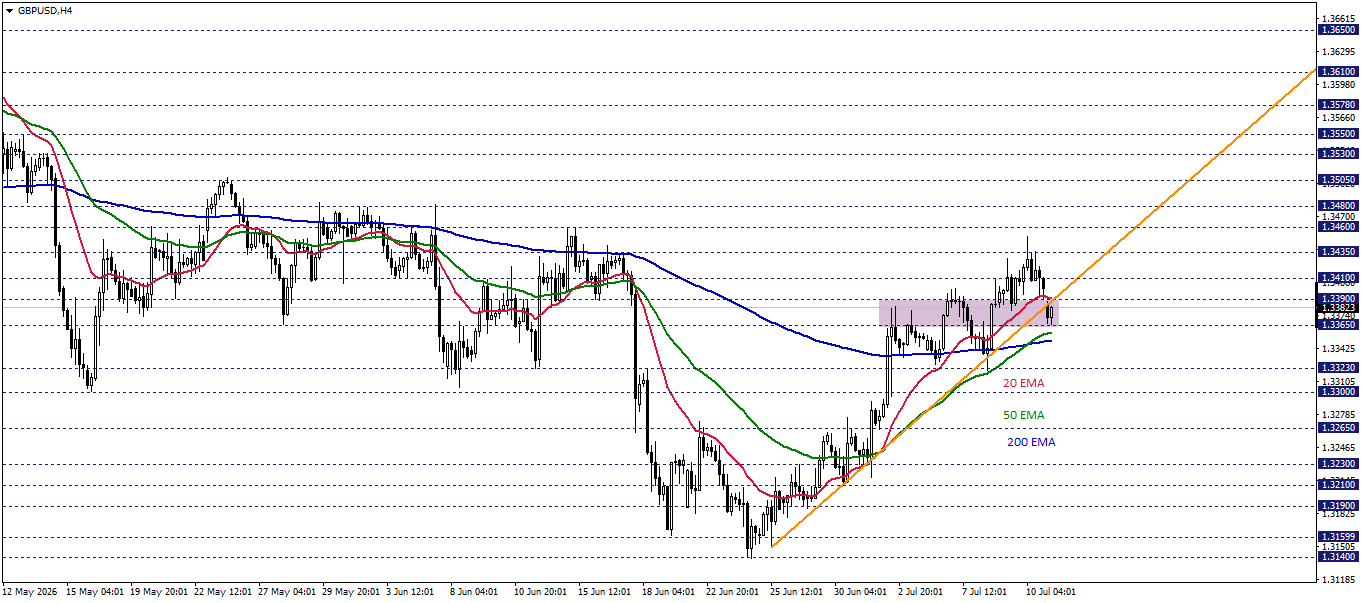Click the 1.32300 level price label
The height and width of the screenshot is (603, 1362).
1338,464
